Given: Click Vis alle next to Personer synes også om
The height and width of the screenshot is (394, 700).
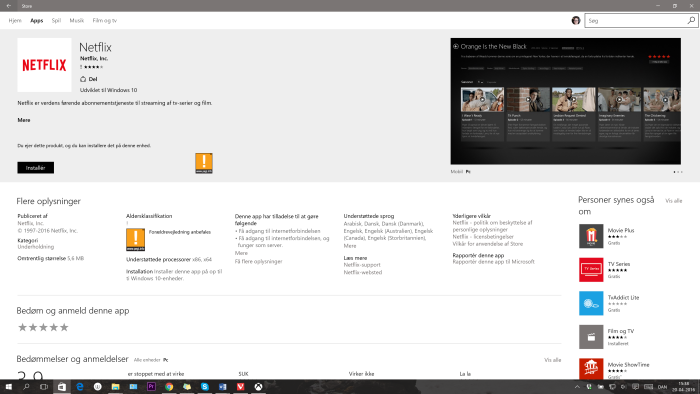Looking at the screenshot, I should click(674, 201).
